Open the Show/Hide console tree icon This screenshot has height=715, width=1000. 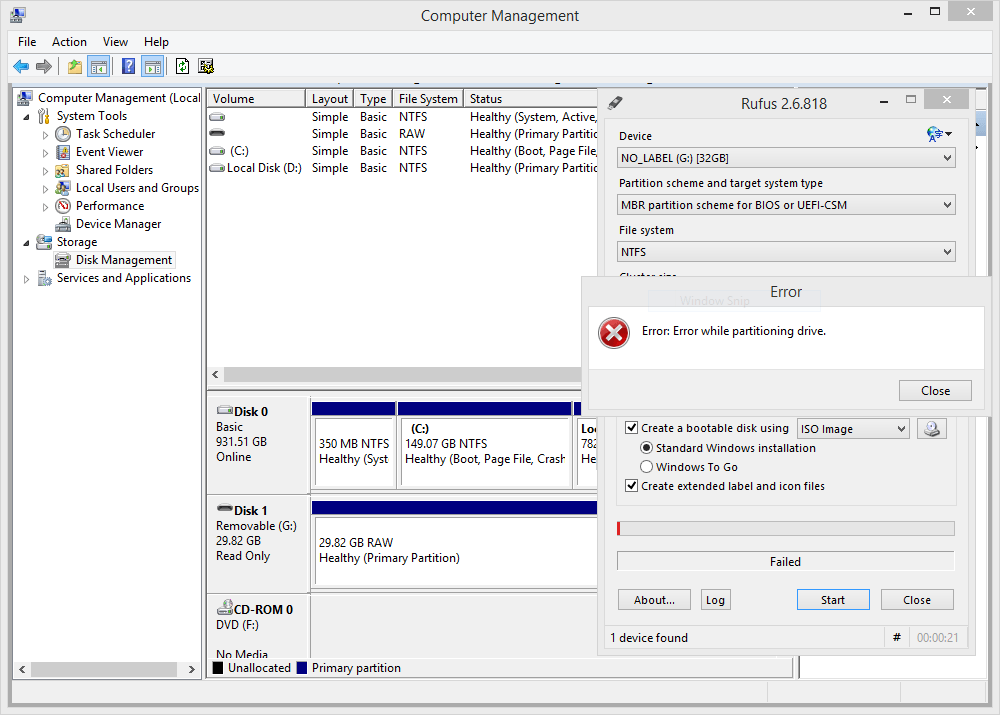pyautogui.click(x=100, y=66)
